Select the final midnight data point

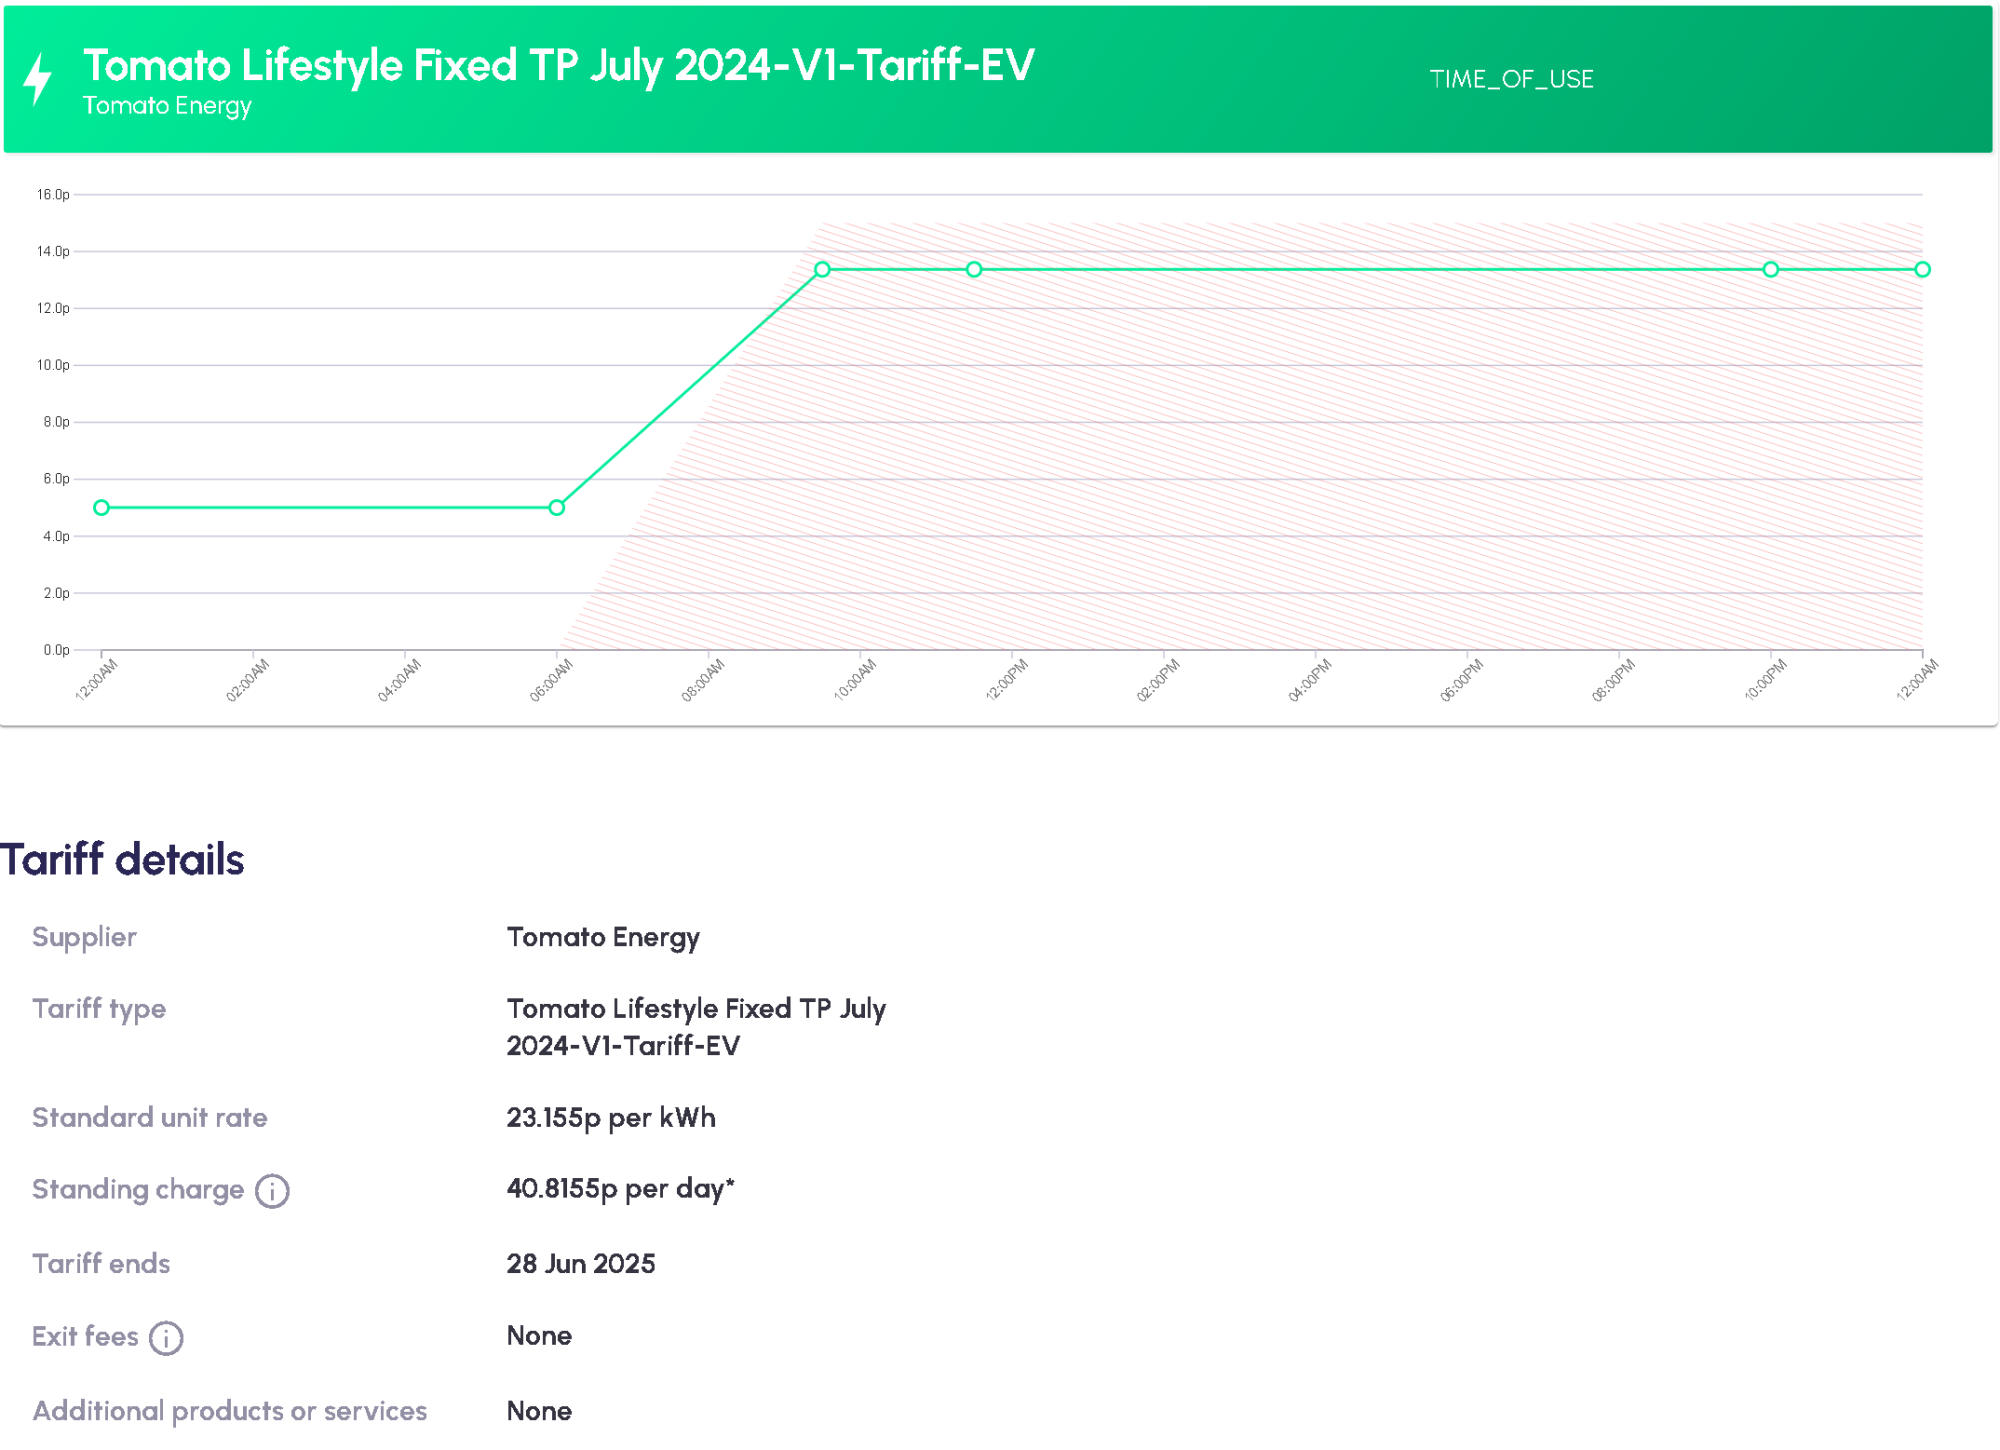(1922, 269)
